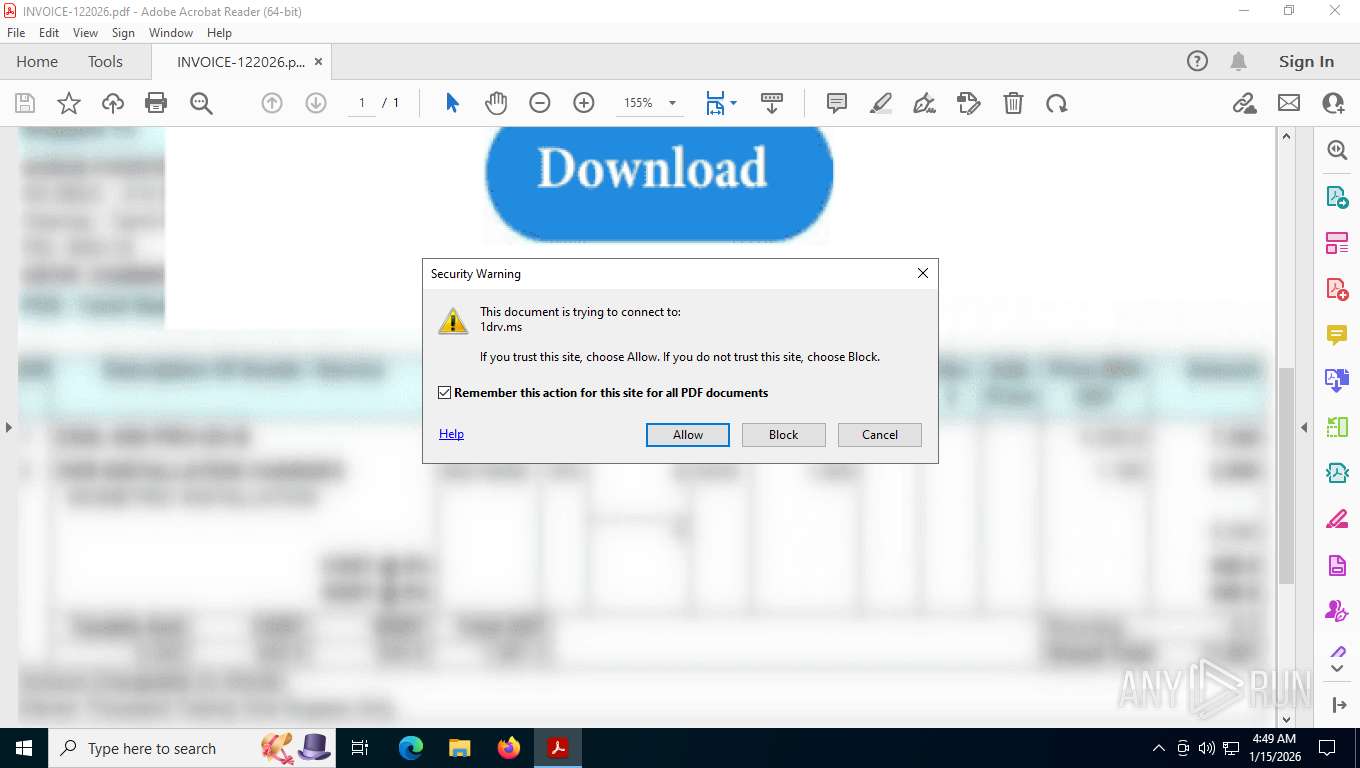
Task: Upload file to cloud icon
Action: [113, 103]
